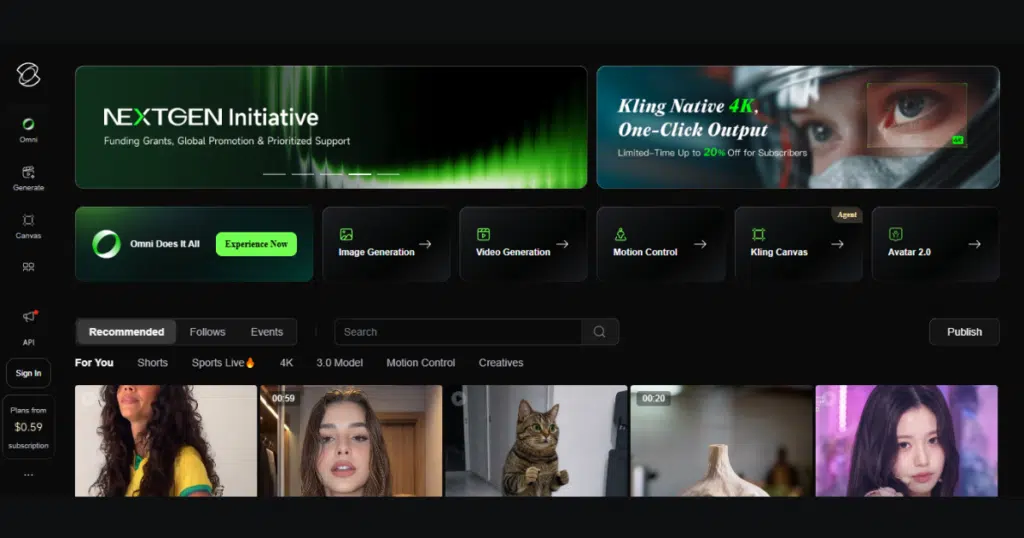Click the green Omni ring icon
Image resolution: width=1024 pixels, height=538 pixels.
106,244
